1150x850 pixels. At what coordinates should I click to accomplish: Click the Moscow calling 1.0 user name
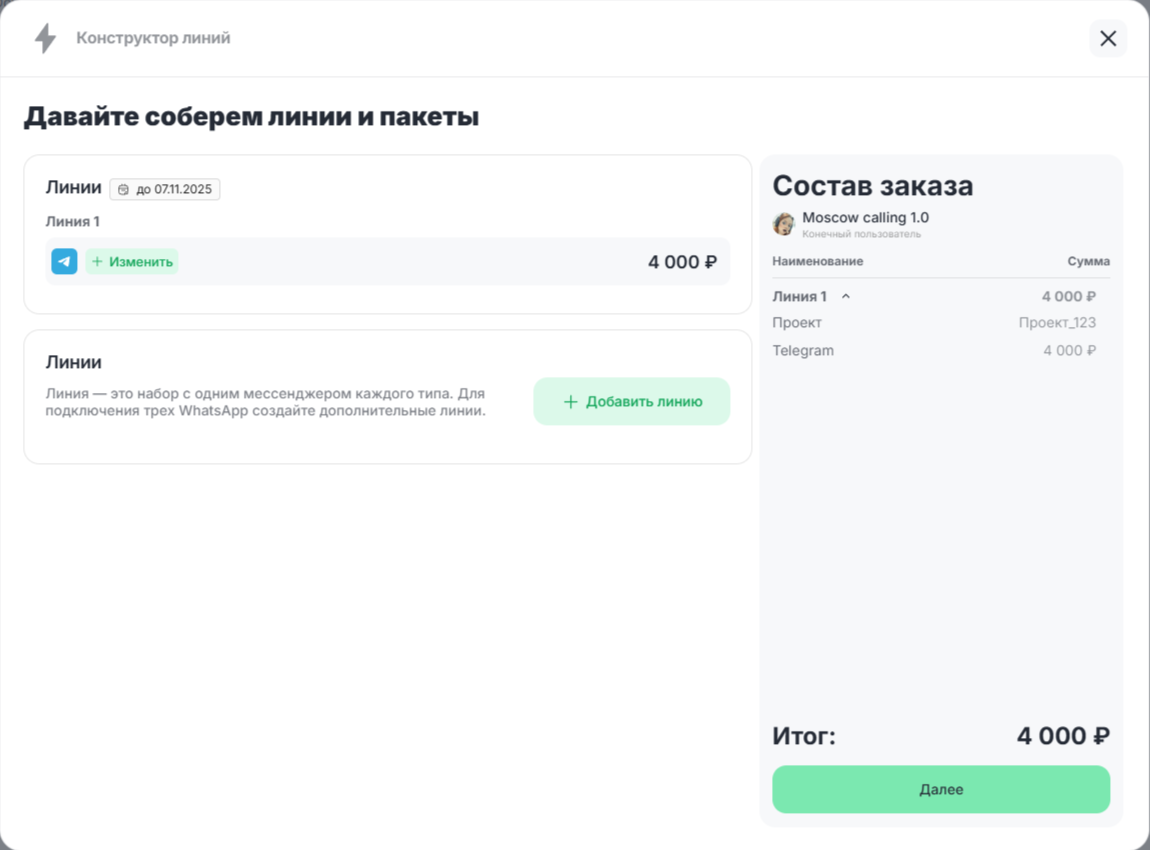tap(865, 217)
